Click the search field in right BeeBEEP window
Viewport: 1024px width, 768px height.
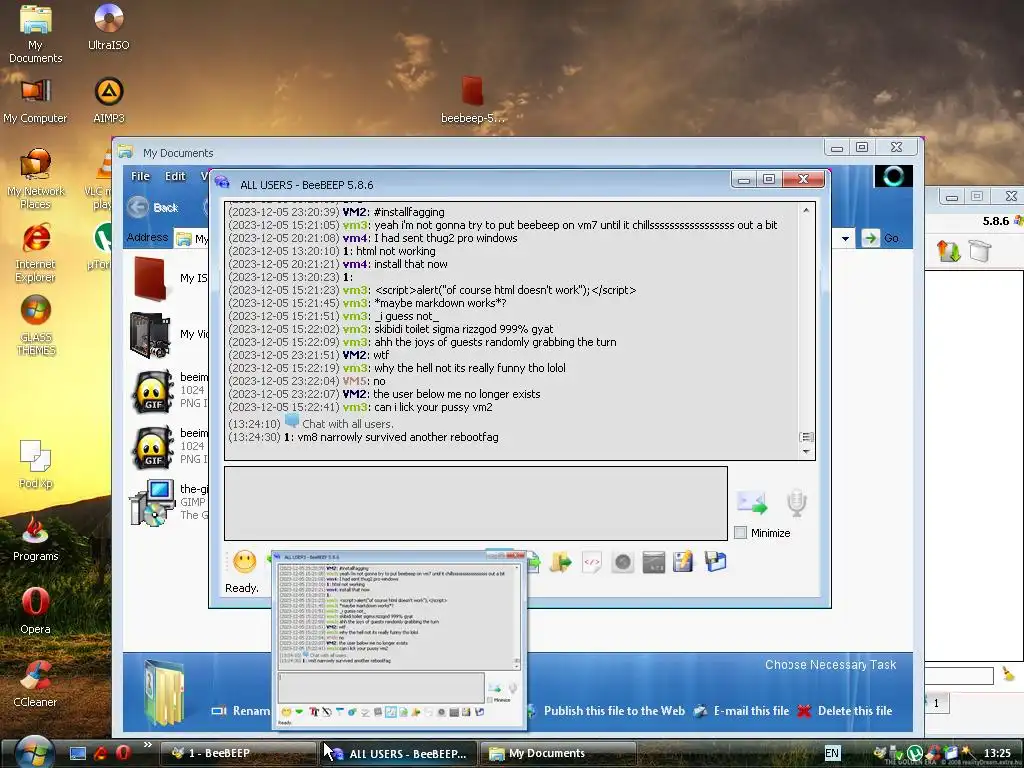pos(958,675)
